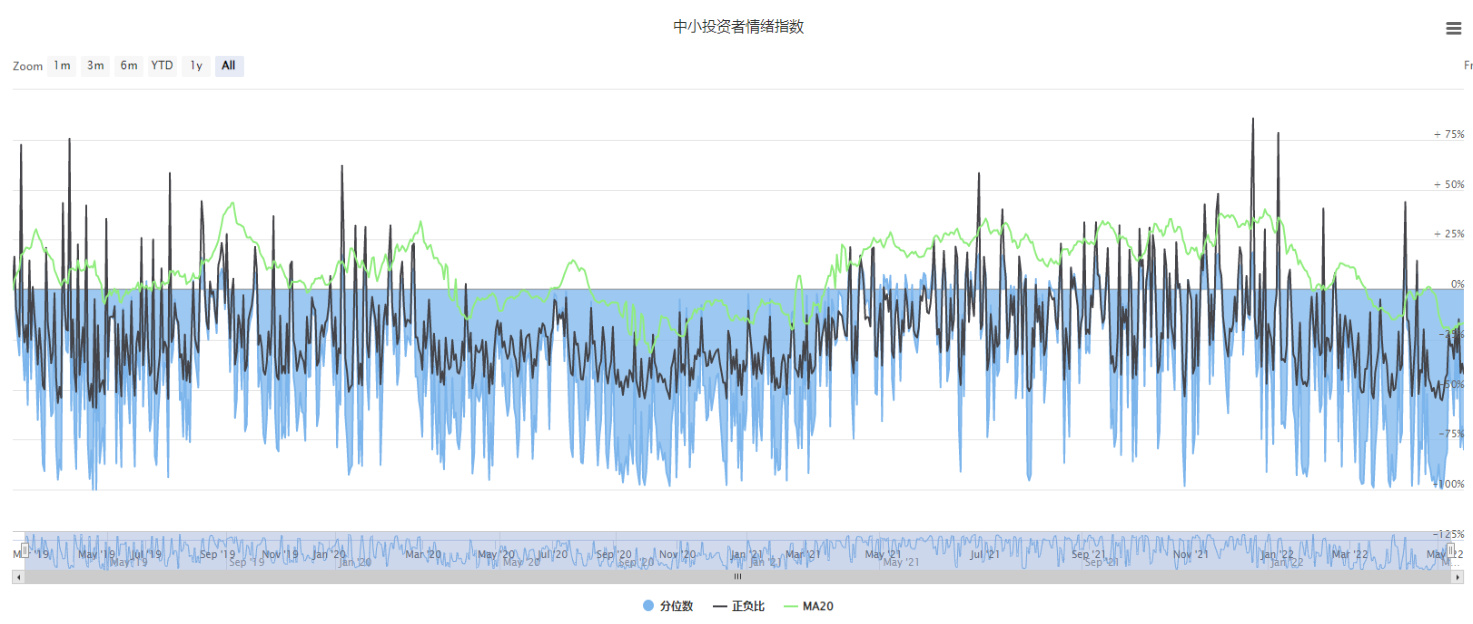Click the blue circle symbol for 分位数
This screenshot has width=1473, height=624.
click(x=648, y=606)
